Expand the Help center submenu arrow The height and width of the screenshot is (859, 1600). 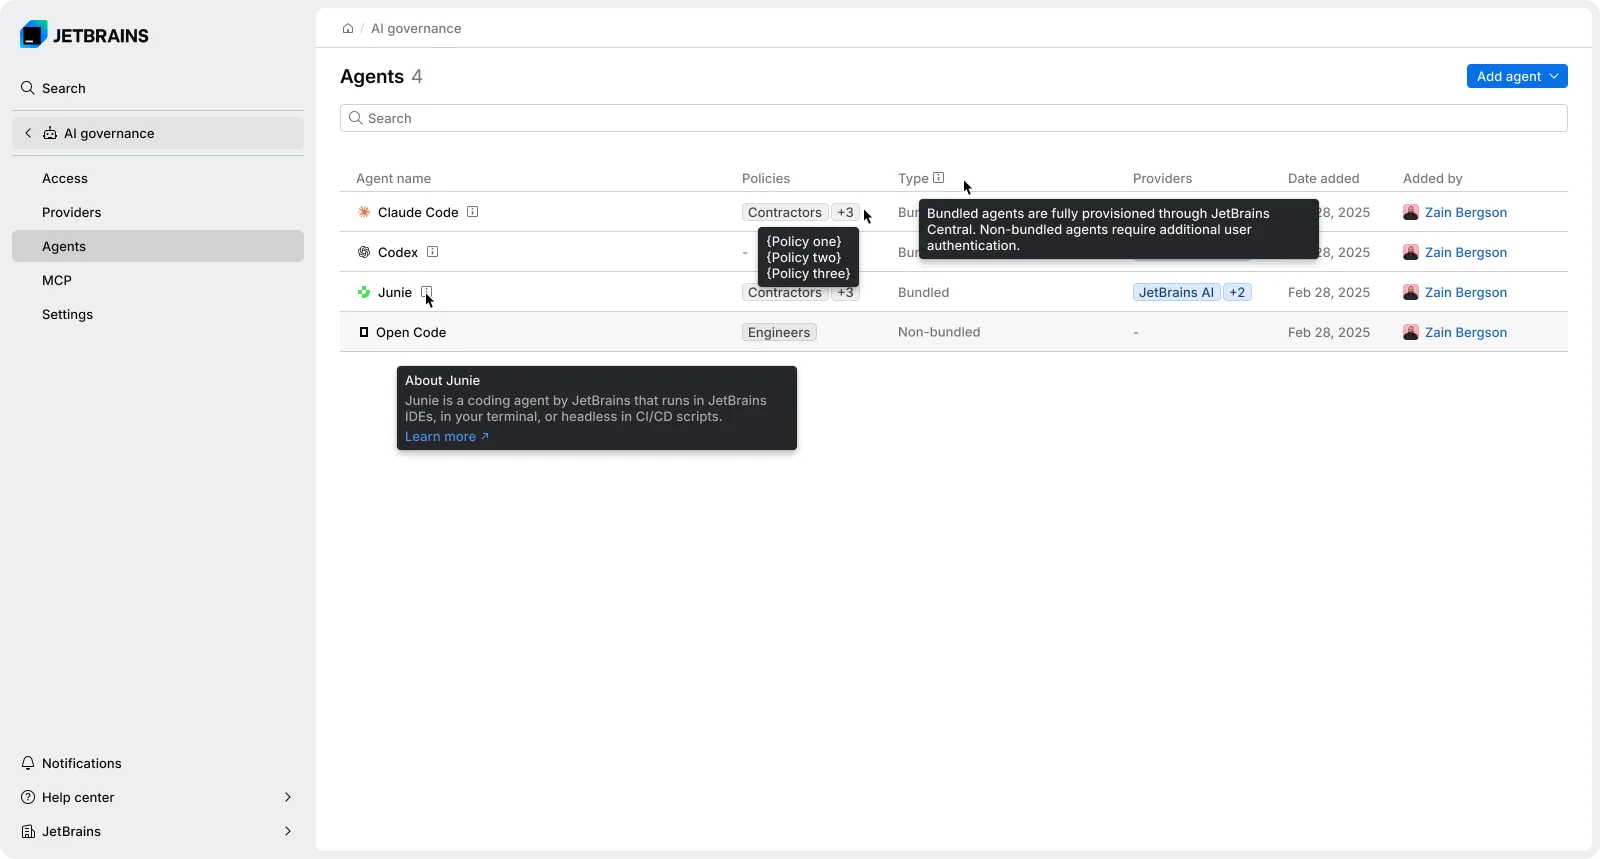click(x=288, y=797)
